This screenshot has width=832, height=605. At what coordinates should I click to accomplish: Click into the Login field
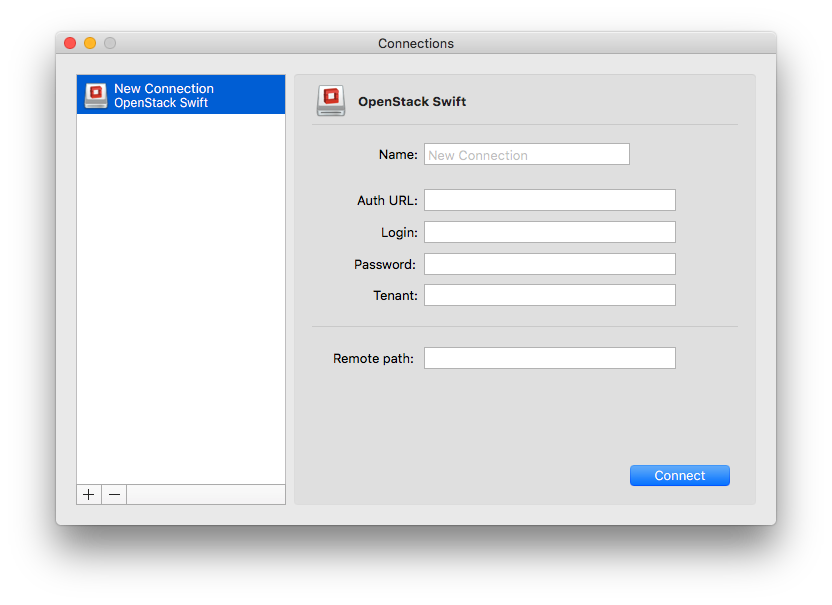point(550,232)
